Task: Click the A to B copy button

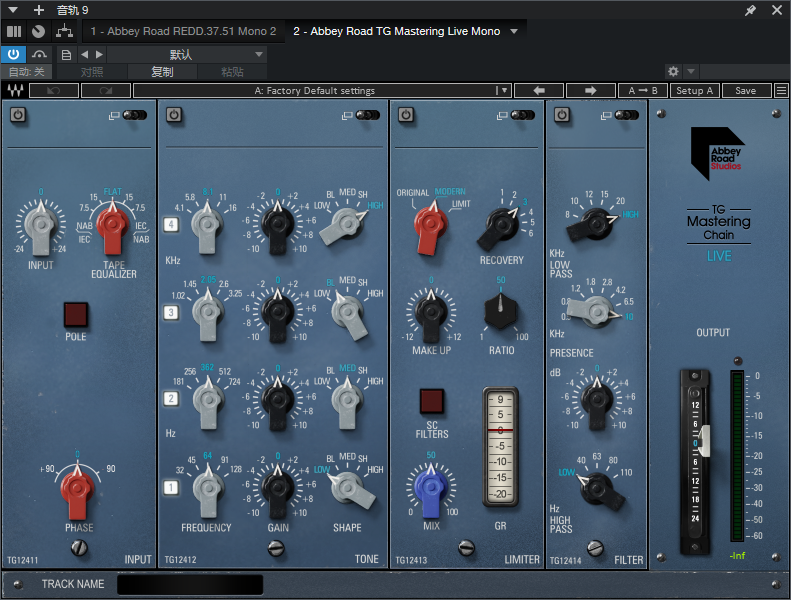Action: click(643, 91)
